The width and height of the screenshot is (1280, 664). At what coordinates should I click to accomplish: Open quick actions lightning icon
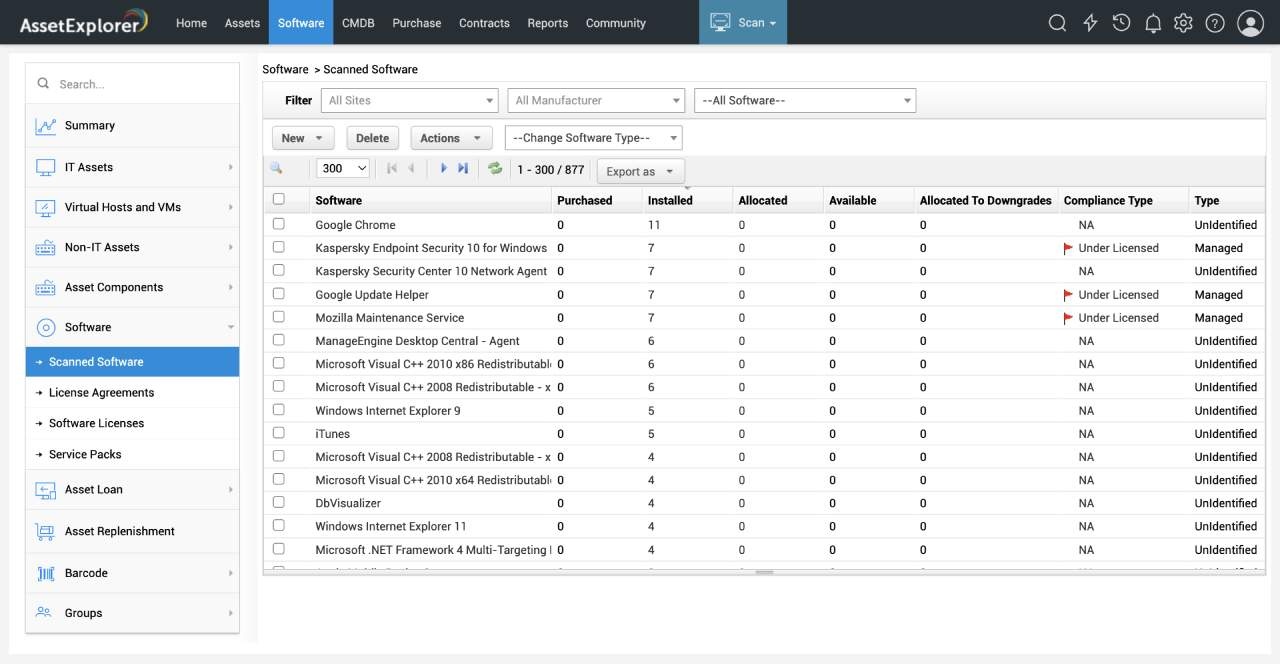point(1090,23)
